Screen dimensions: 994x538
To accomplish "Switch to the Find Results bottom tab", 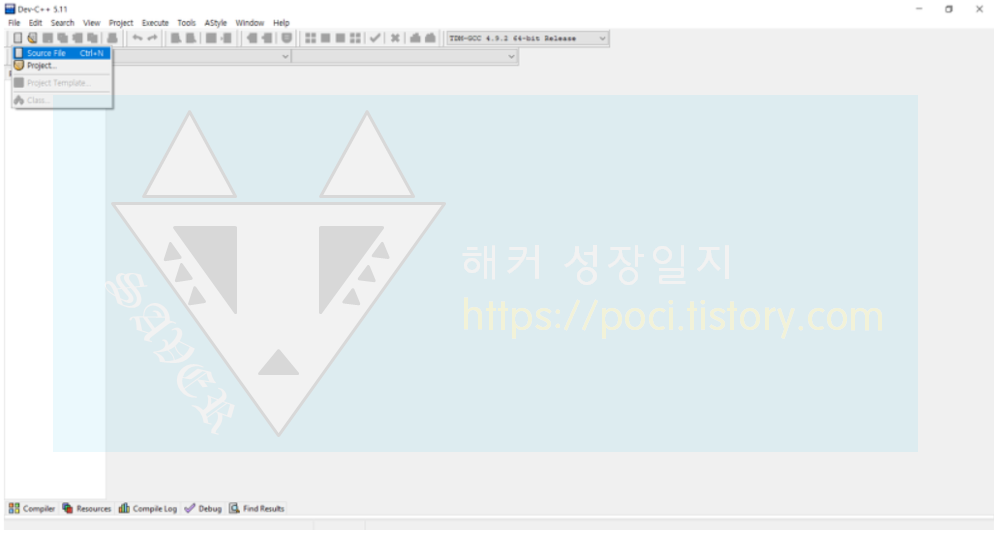I will coord(257,508).
